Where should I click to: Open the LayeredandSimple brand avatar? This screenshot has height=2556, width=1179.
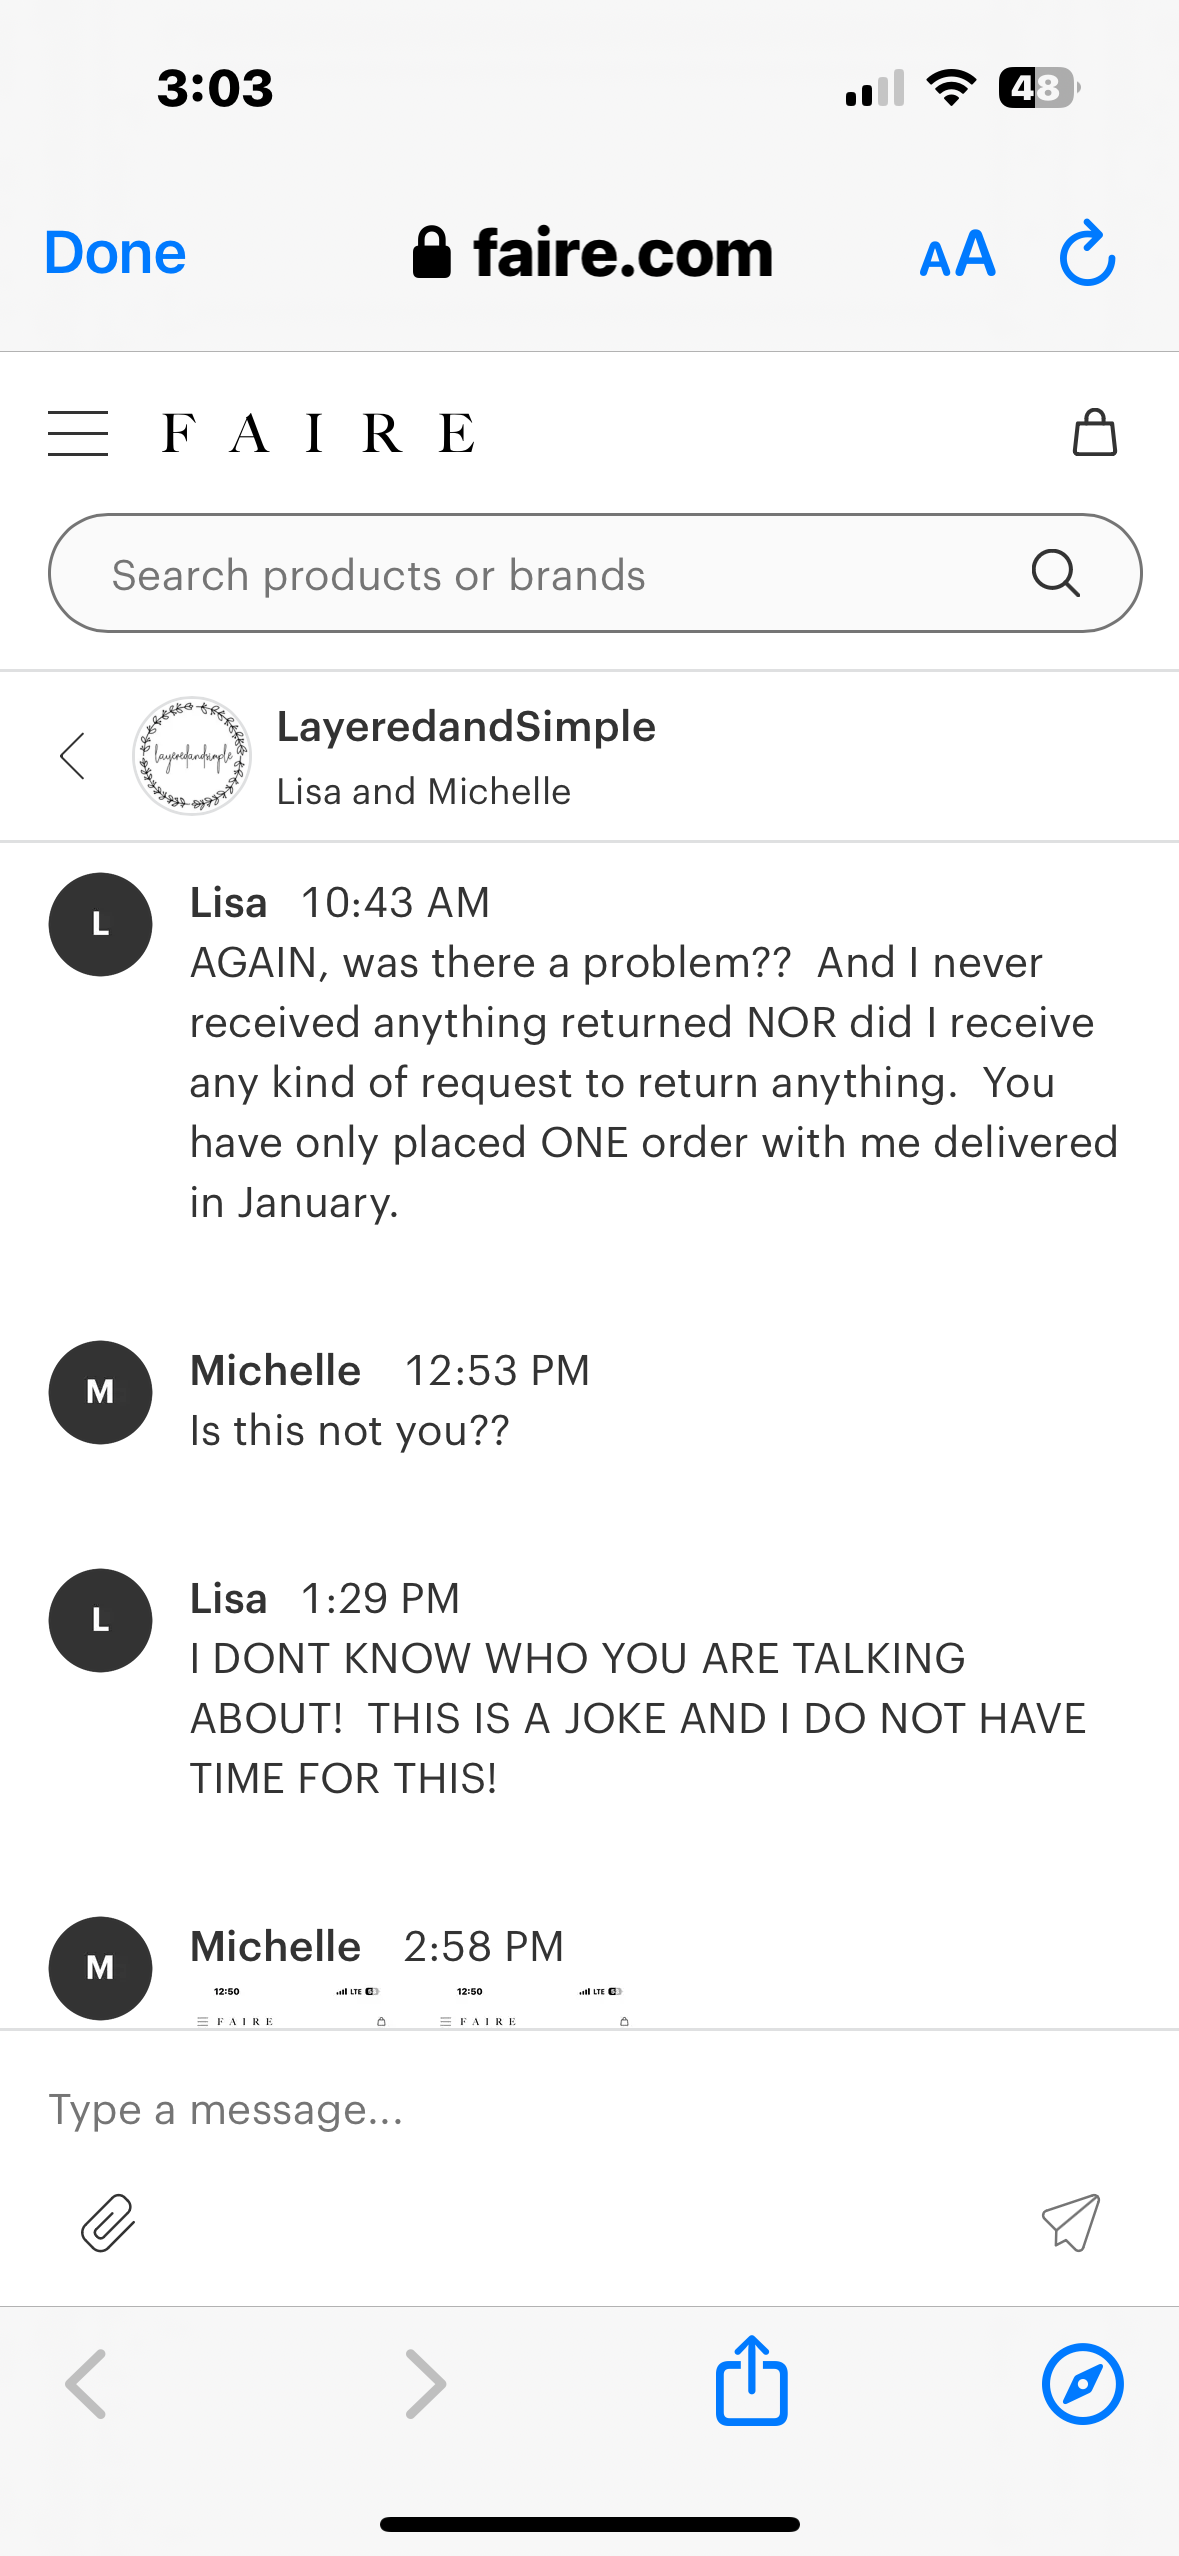pyautogui.click(x=192, y=756)
